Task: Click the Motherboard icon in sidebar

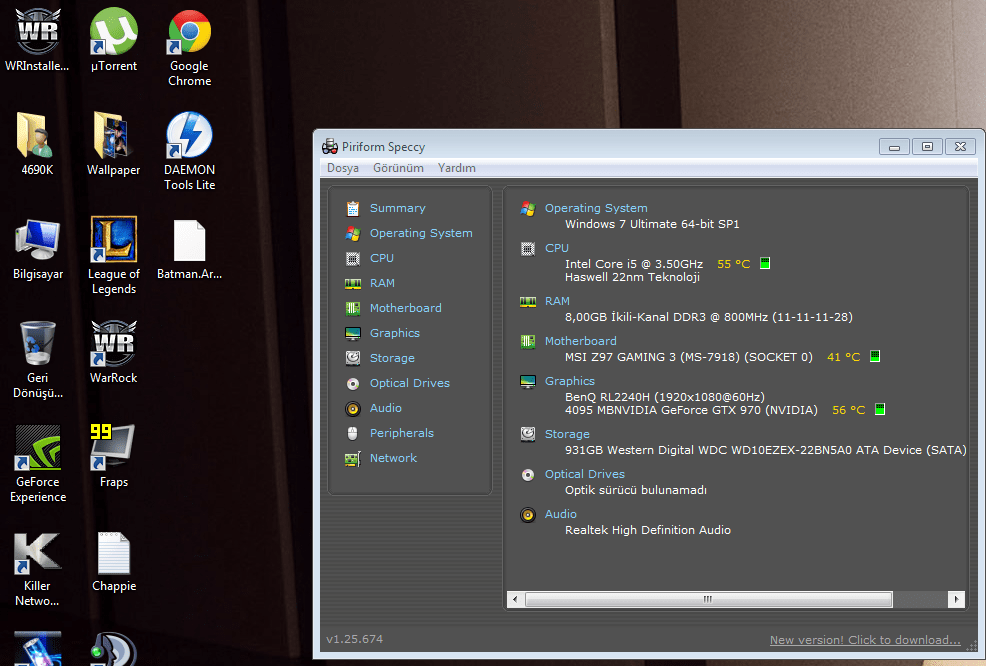Action: click(353, 308)
